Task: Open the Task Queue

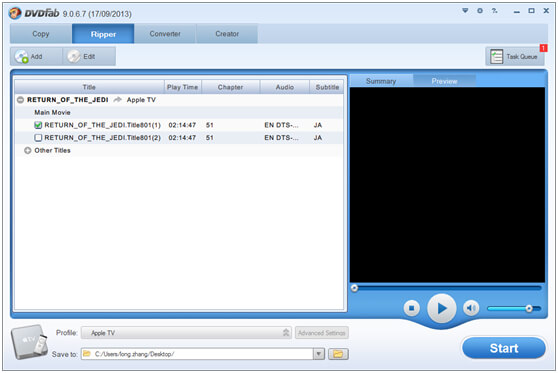Action: pyautogui.click(x=515, y=56)
